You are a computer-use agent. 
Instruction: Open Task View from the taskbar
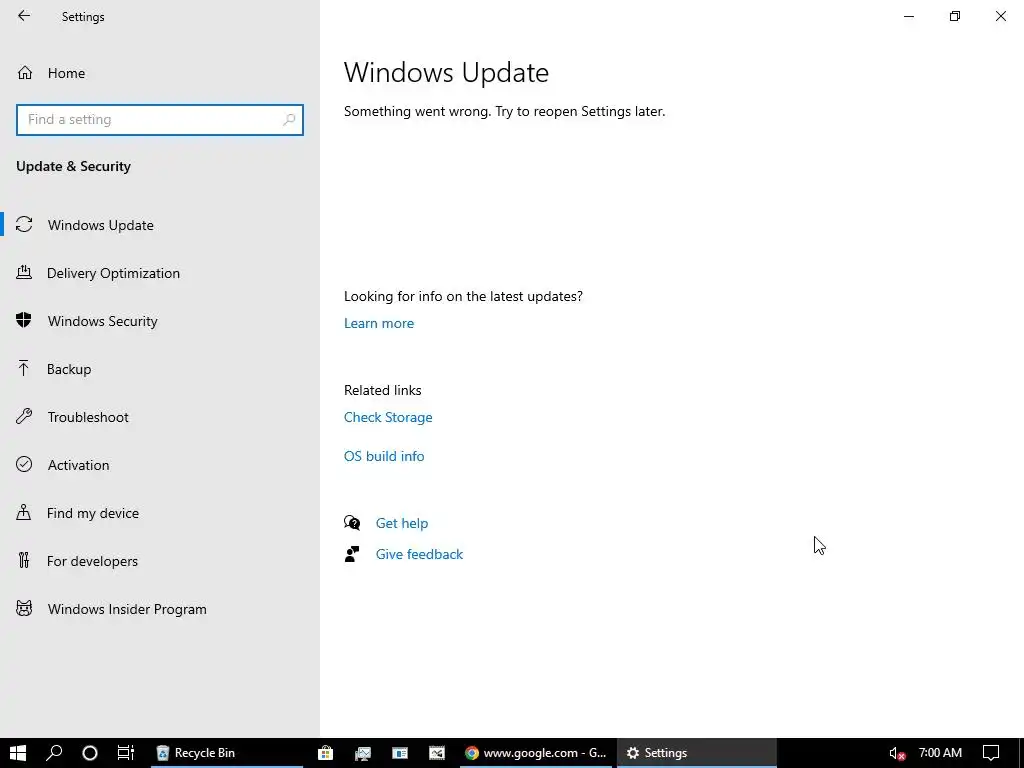click(125, 753)
